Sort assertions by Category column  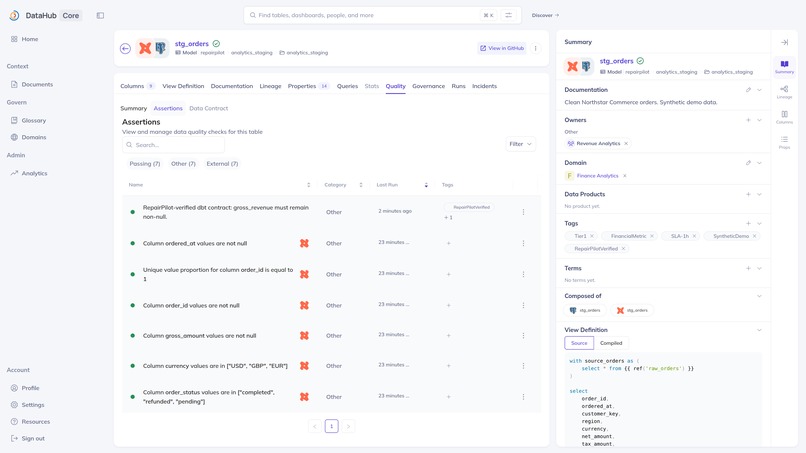click(361, 185)
